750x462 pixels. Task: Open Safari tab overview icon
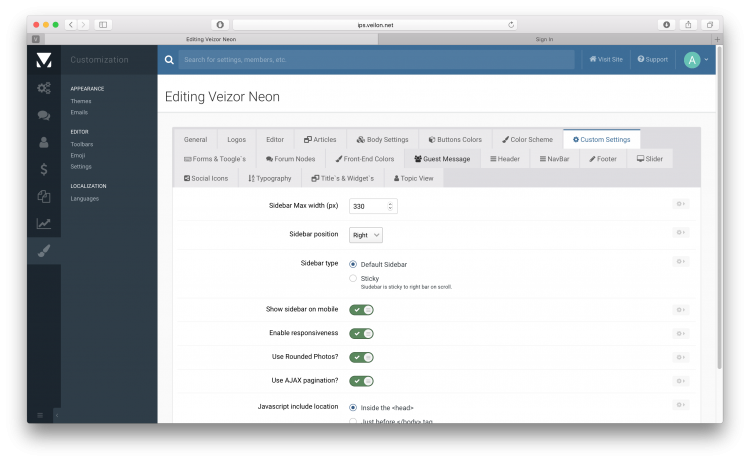point(710,24)
